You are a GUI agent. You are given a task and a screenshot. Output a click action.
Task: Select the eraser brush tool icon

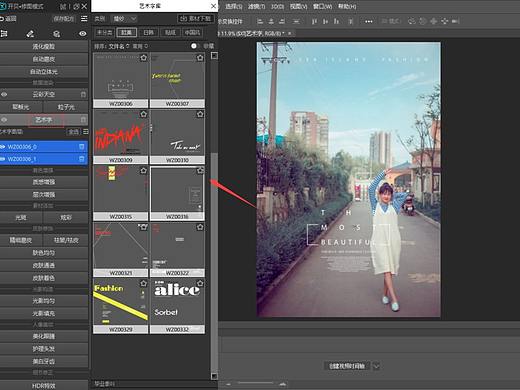30,34
